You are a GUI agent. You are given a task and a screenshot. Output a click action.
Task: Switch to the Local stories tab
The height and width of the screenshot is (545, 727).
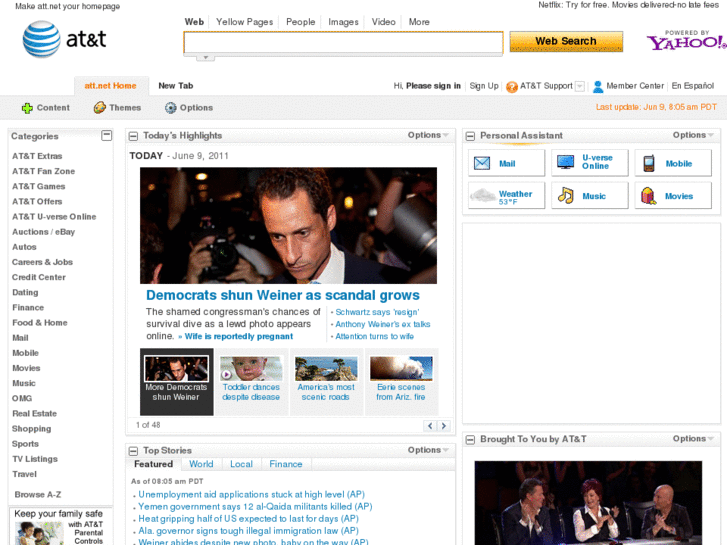tap(241, 464)
